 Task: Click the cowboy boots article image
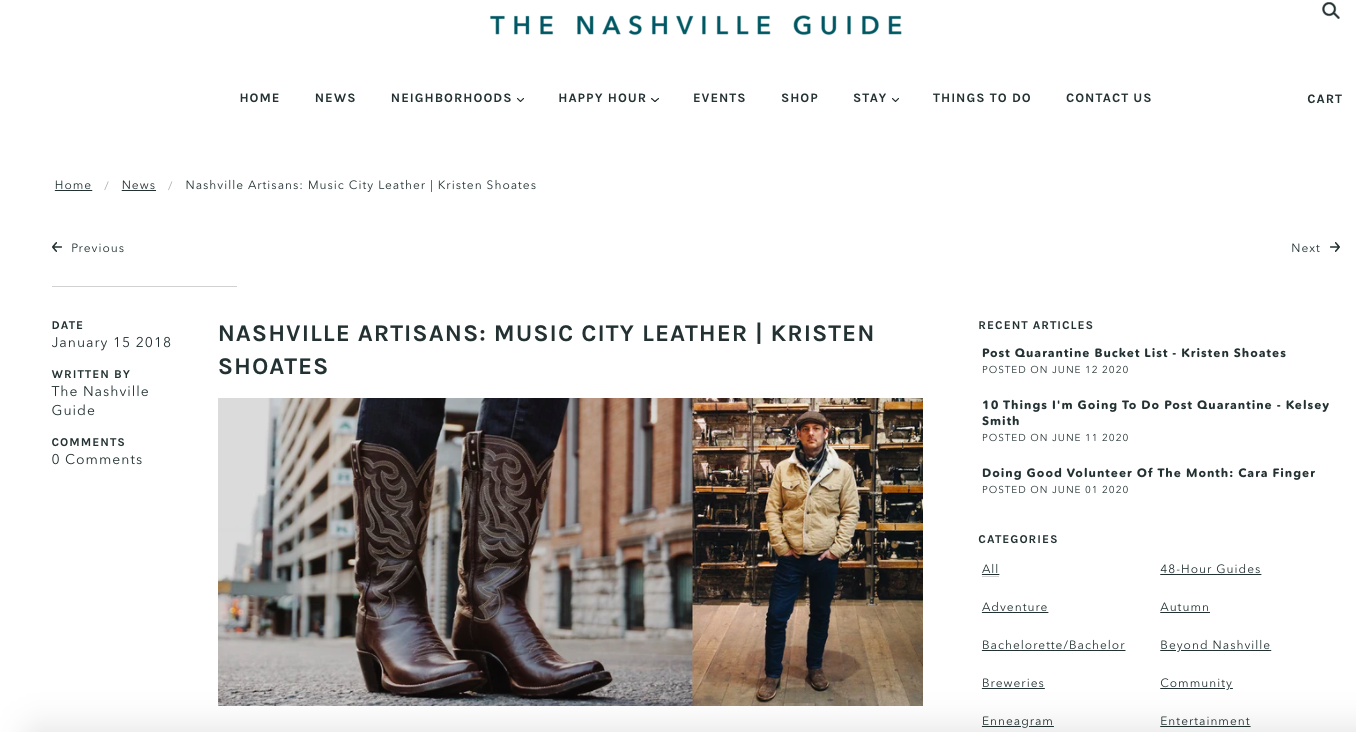point(455,552)
